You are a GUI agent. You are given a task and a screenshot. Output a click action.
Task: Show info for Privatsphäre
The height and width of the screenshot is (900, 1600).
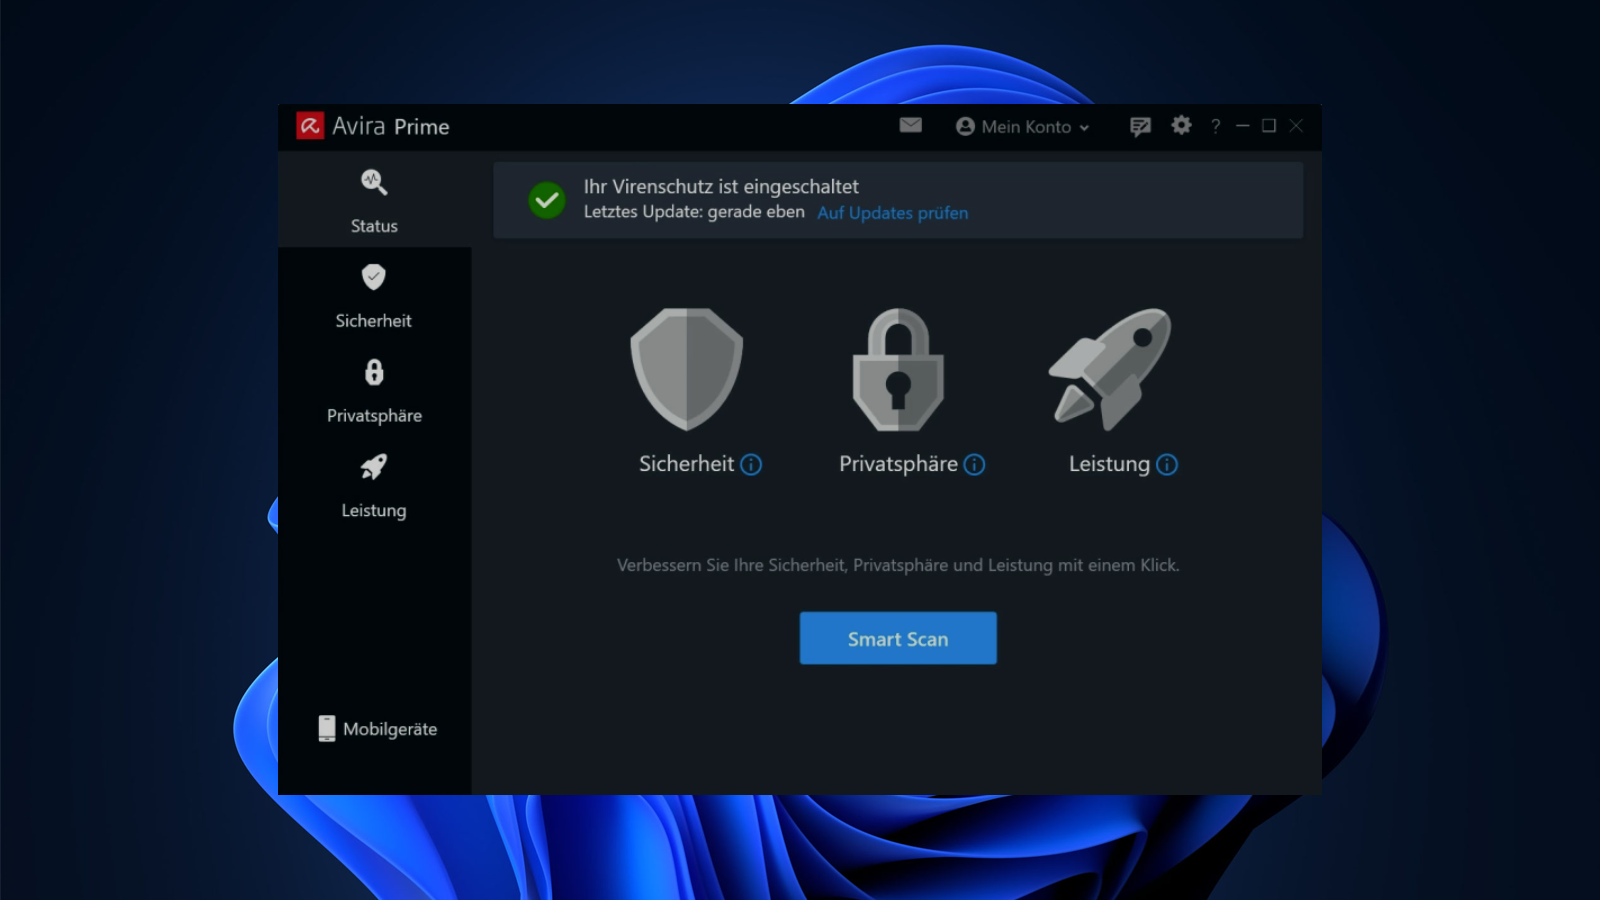coord(974,465)
